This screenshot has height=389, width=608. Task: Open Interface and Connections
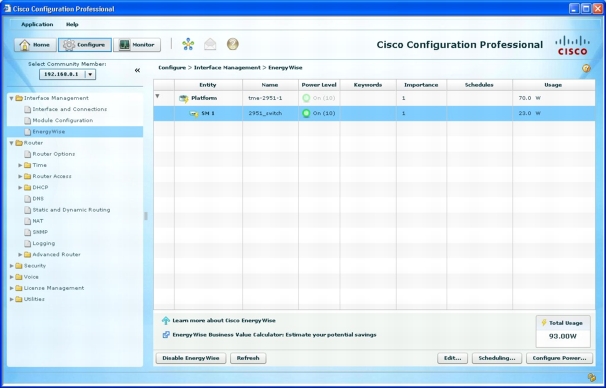click(x=70, y=109)
